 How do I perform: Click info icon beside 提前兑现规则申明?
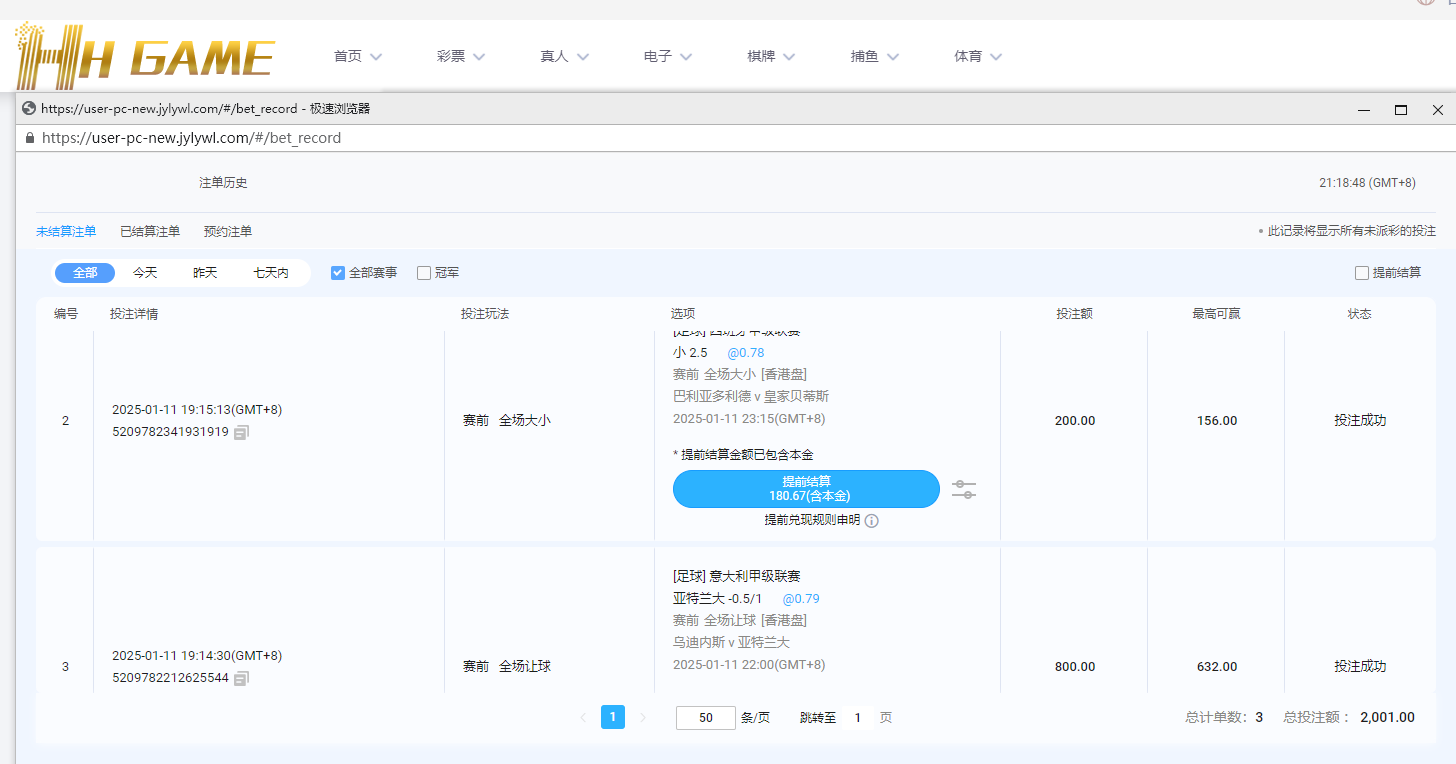[x=872, y=521]
